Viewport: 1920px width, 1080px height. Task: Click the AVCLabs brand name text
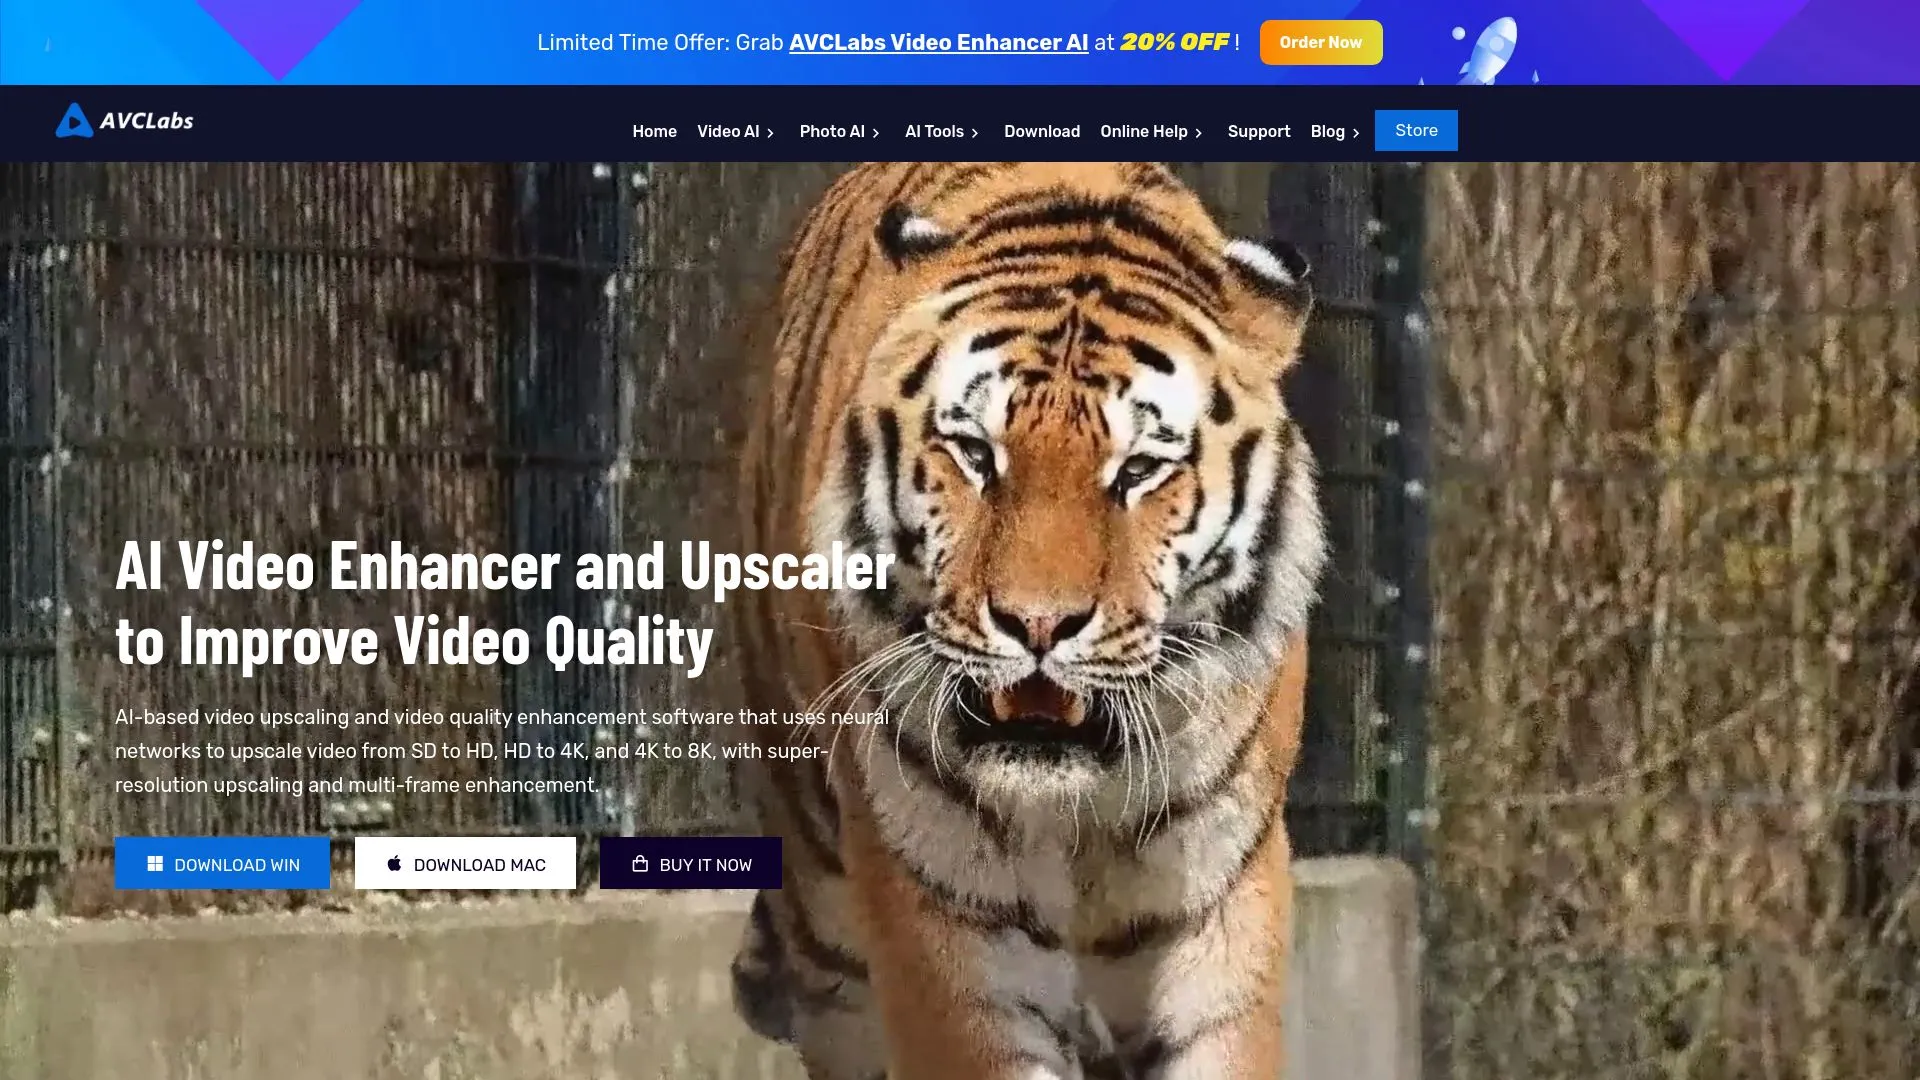[x=147, y=121]
